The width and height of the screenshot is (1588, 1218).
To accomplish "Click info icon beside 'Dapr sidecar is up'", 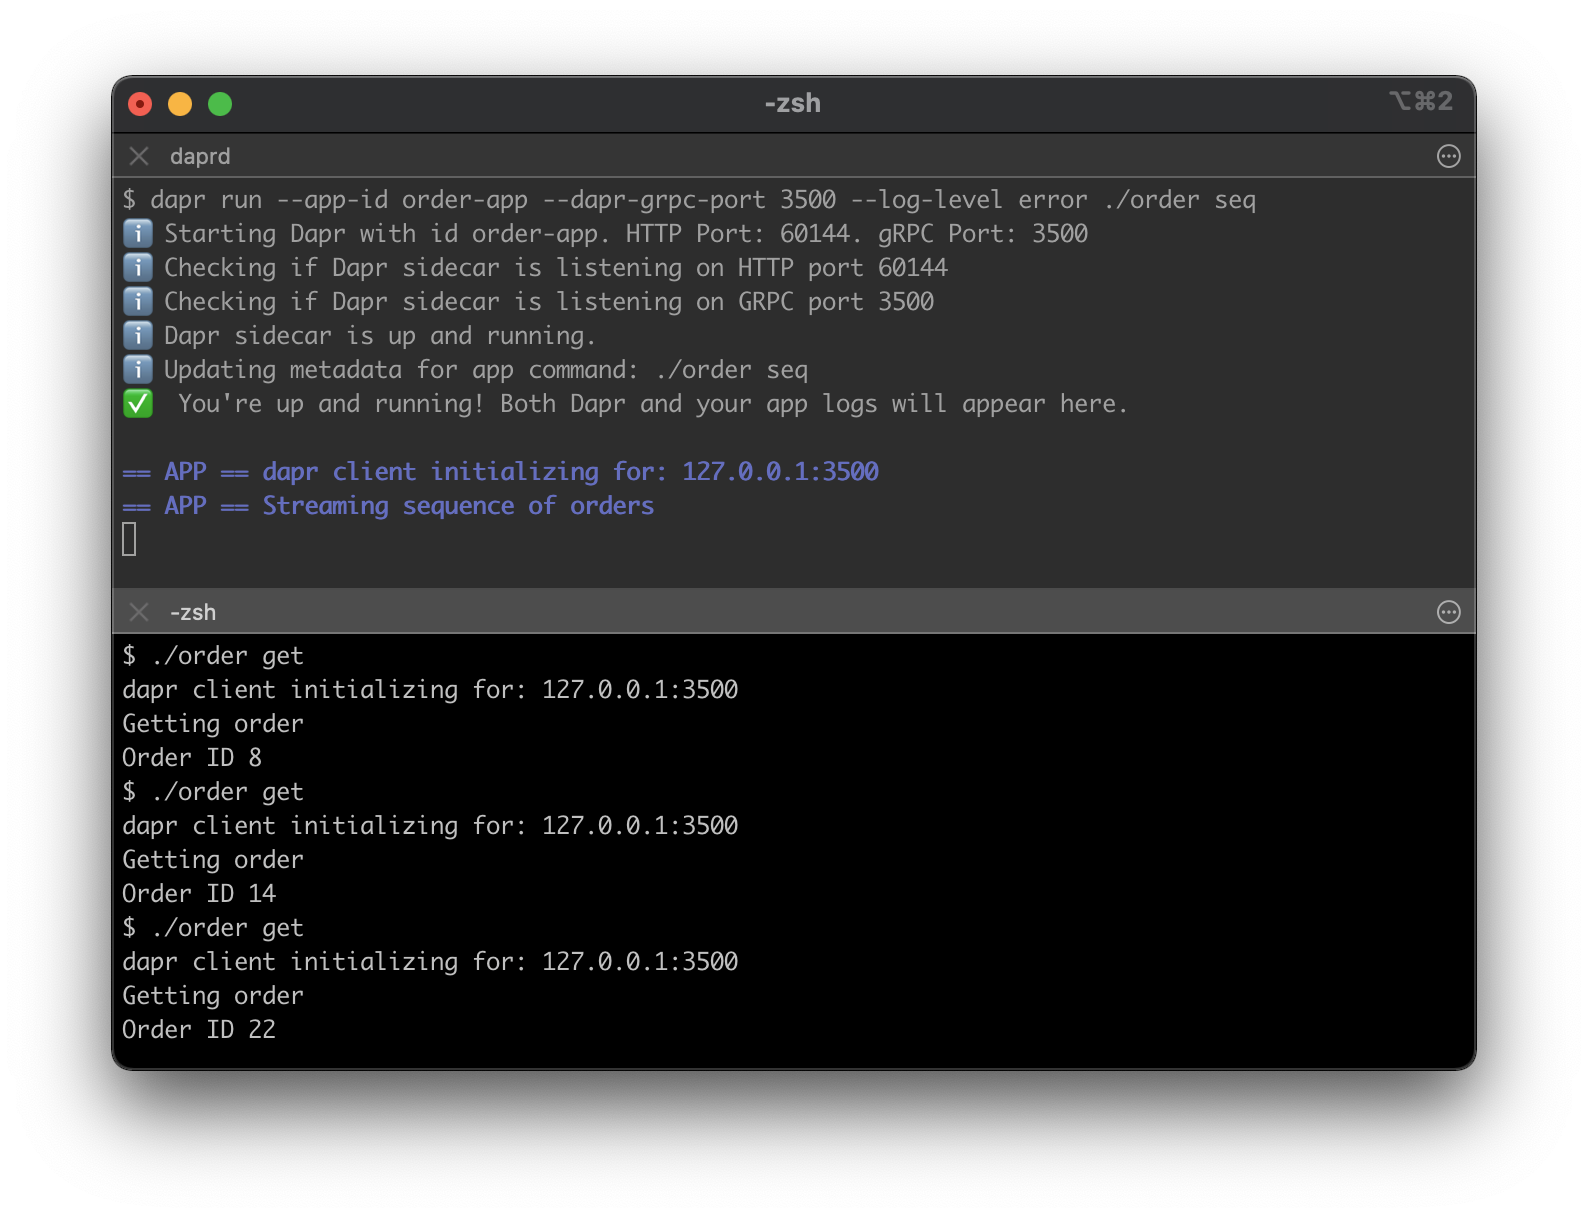I will [x=138, y=336].
